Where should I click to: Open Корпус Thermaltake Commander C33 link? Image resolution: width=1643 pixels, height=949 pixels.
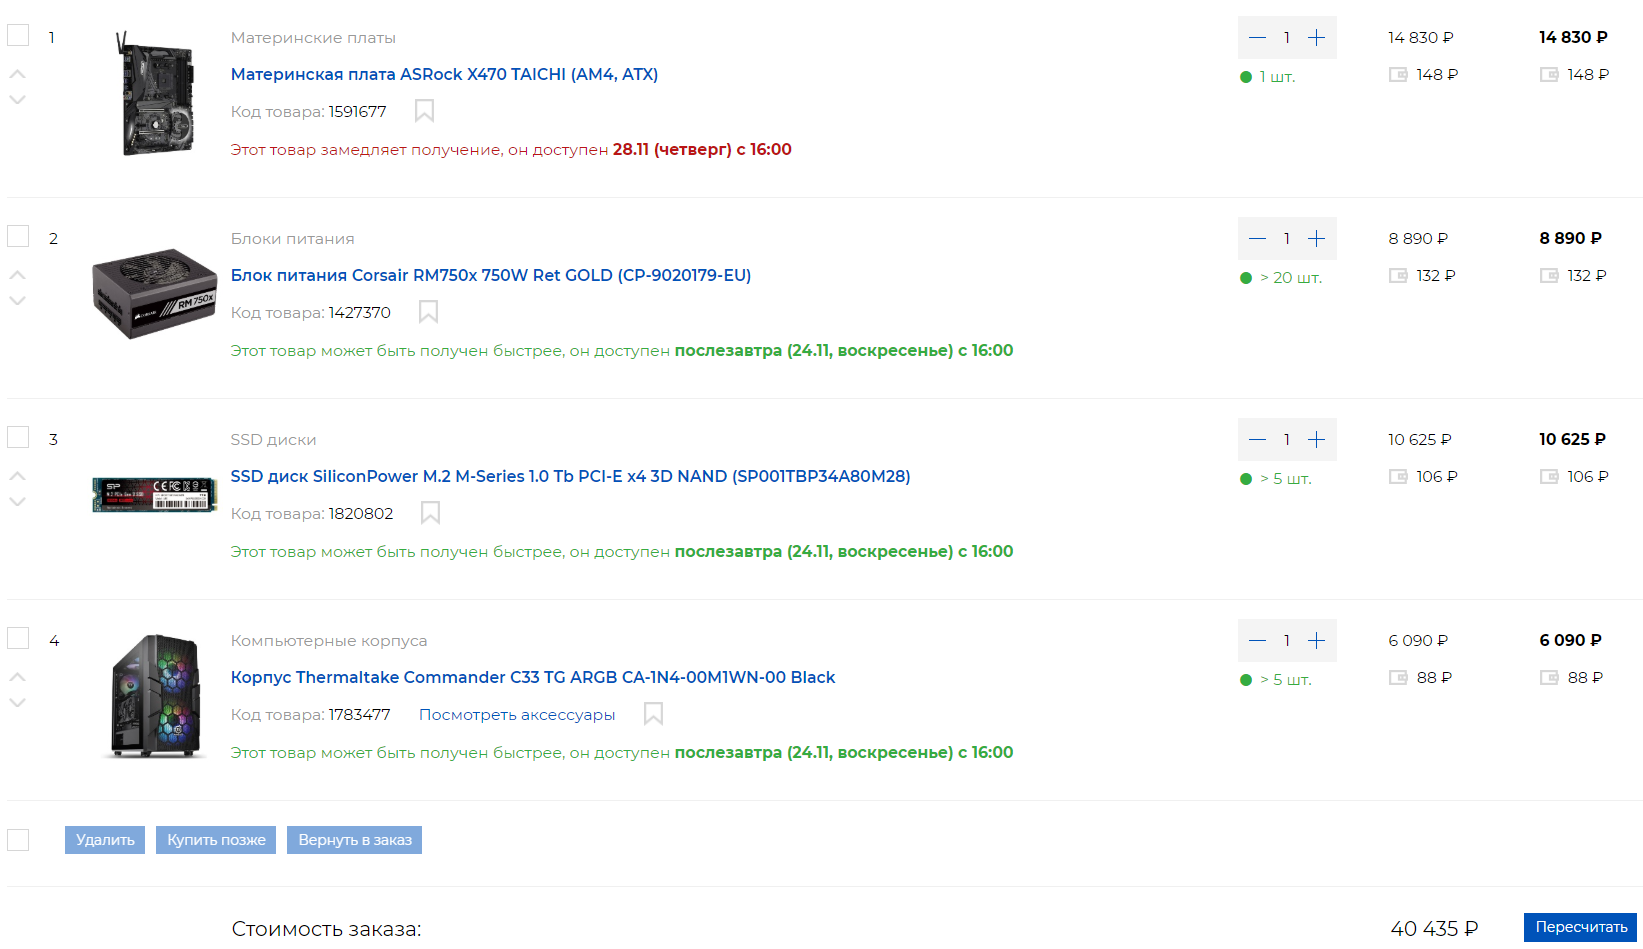tap(533, 677)
